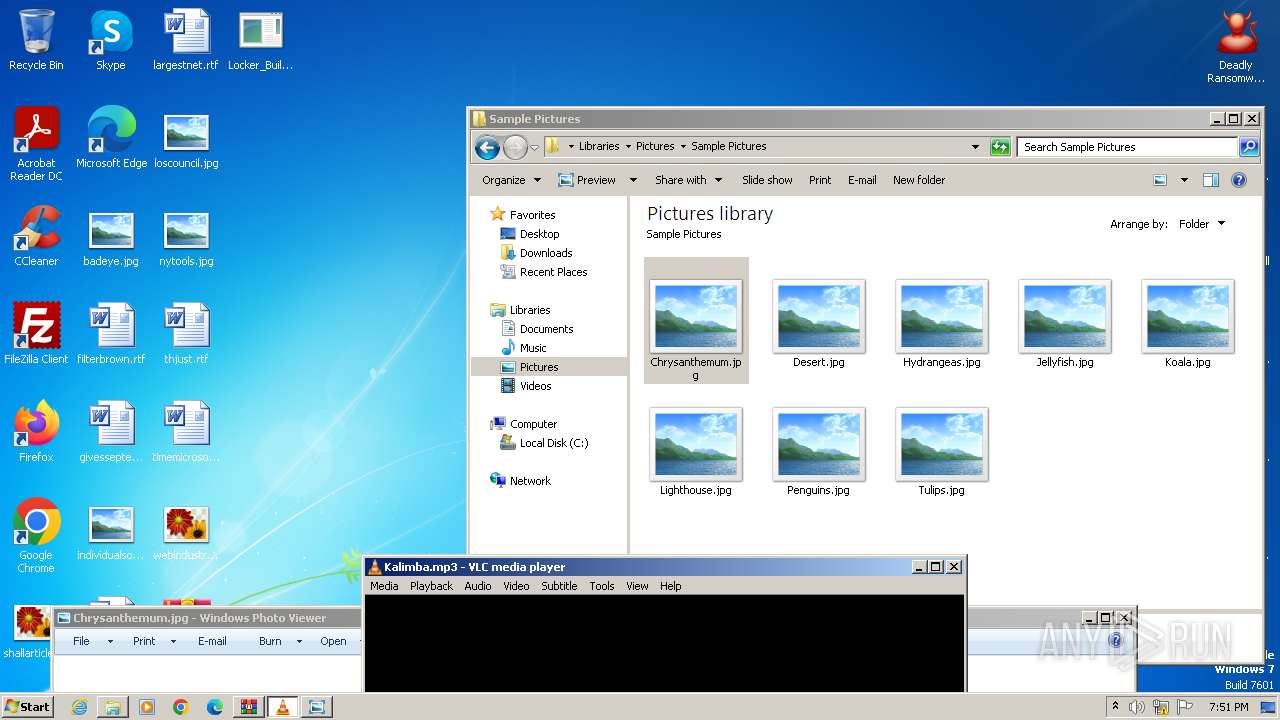Select Local Disk (C:) in navigation pane
The height and width of the screenshot is (720, 1280).
click(554, 443)
